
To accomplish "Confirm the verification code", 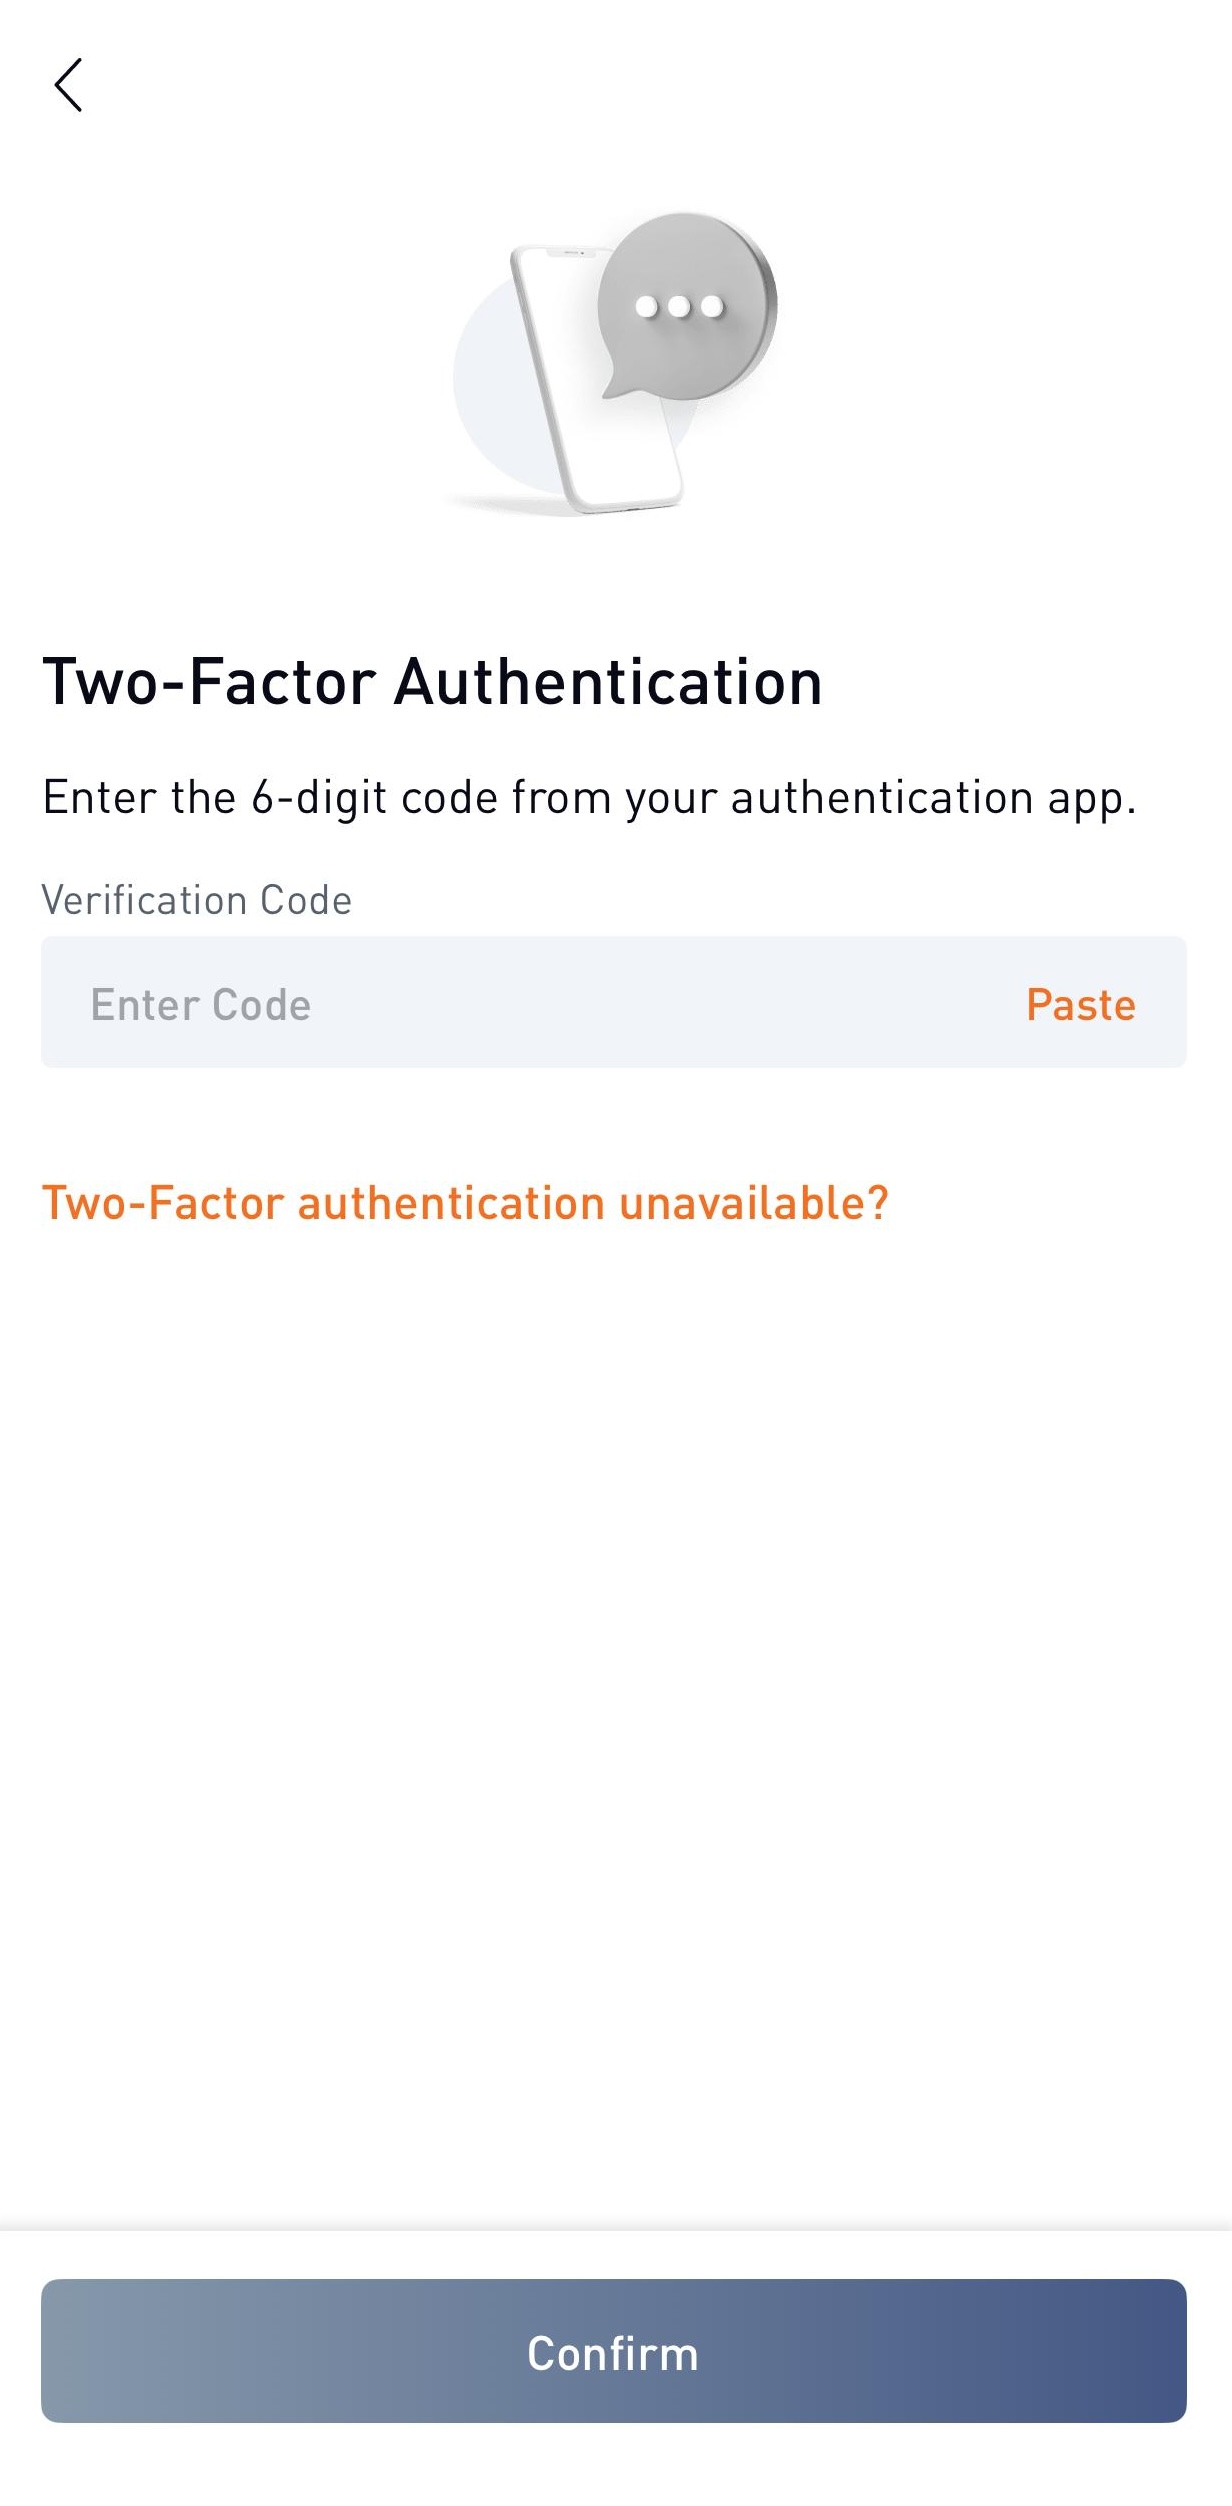I will coord(614,2352).
